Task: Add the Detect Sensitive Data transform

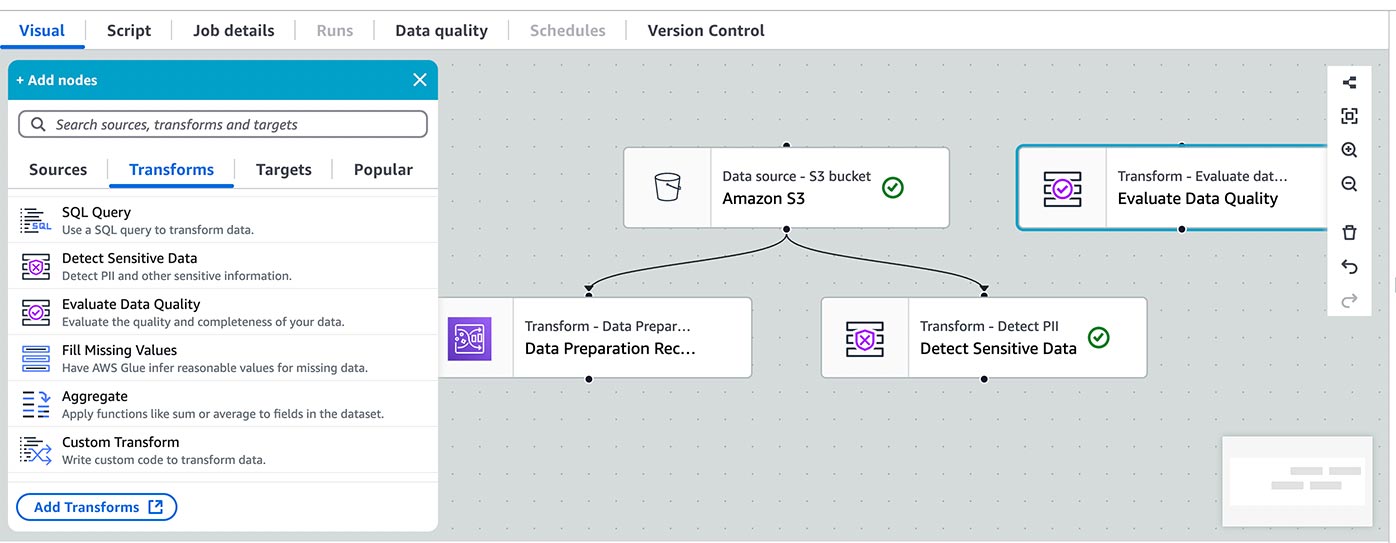Action: [223, 266]
